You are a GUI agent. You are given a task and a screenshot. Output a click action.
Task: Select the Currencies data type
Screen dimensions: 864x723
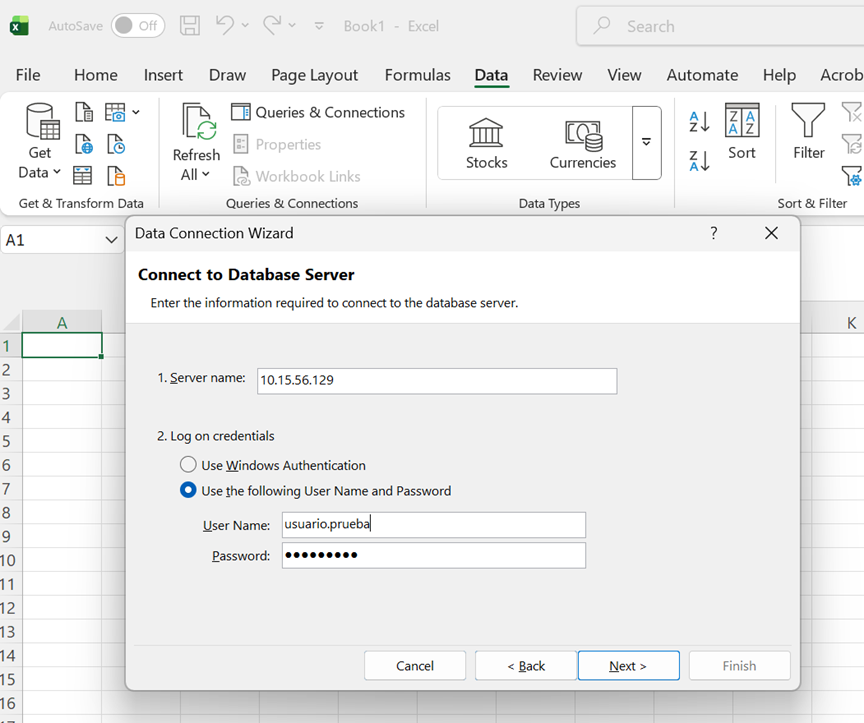click(582, 143)
